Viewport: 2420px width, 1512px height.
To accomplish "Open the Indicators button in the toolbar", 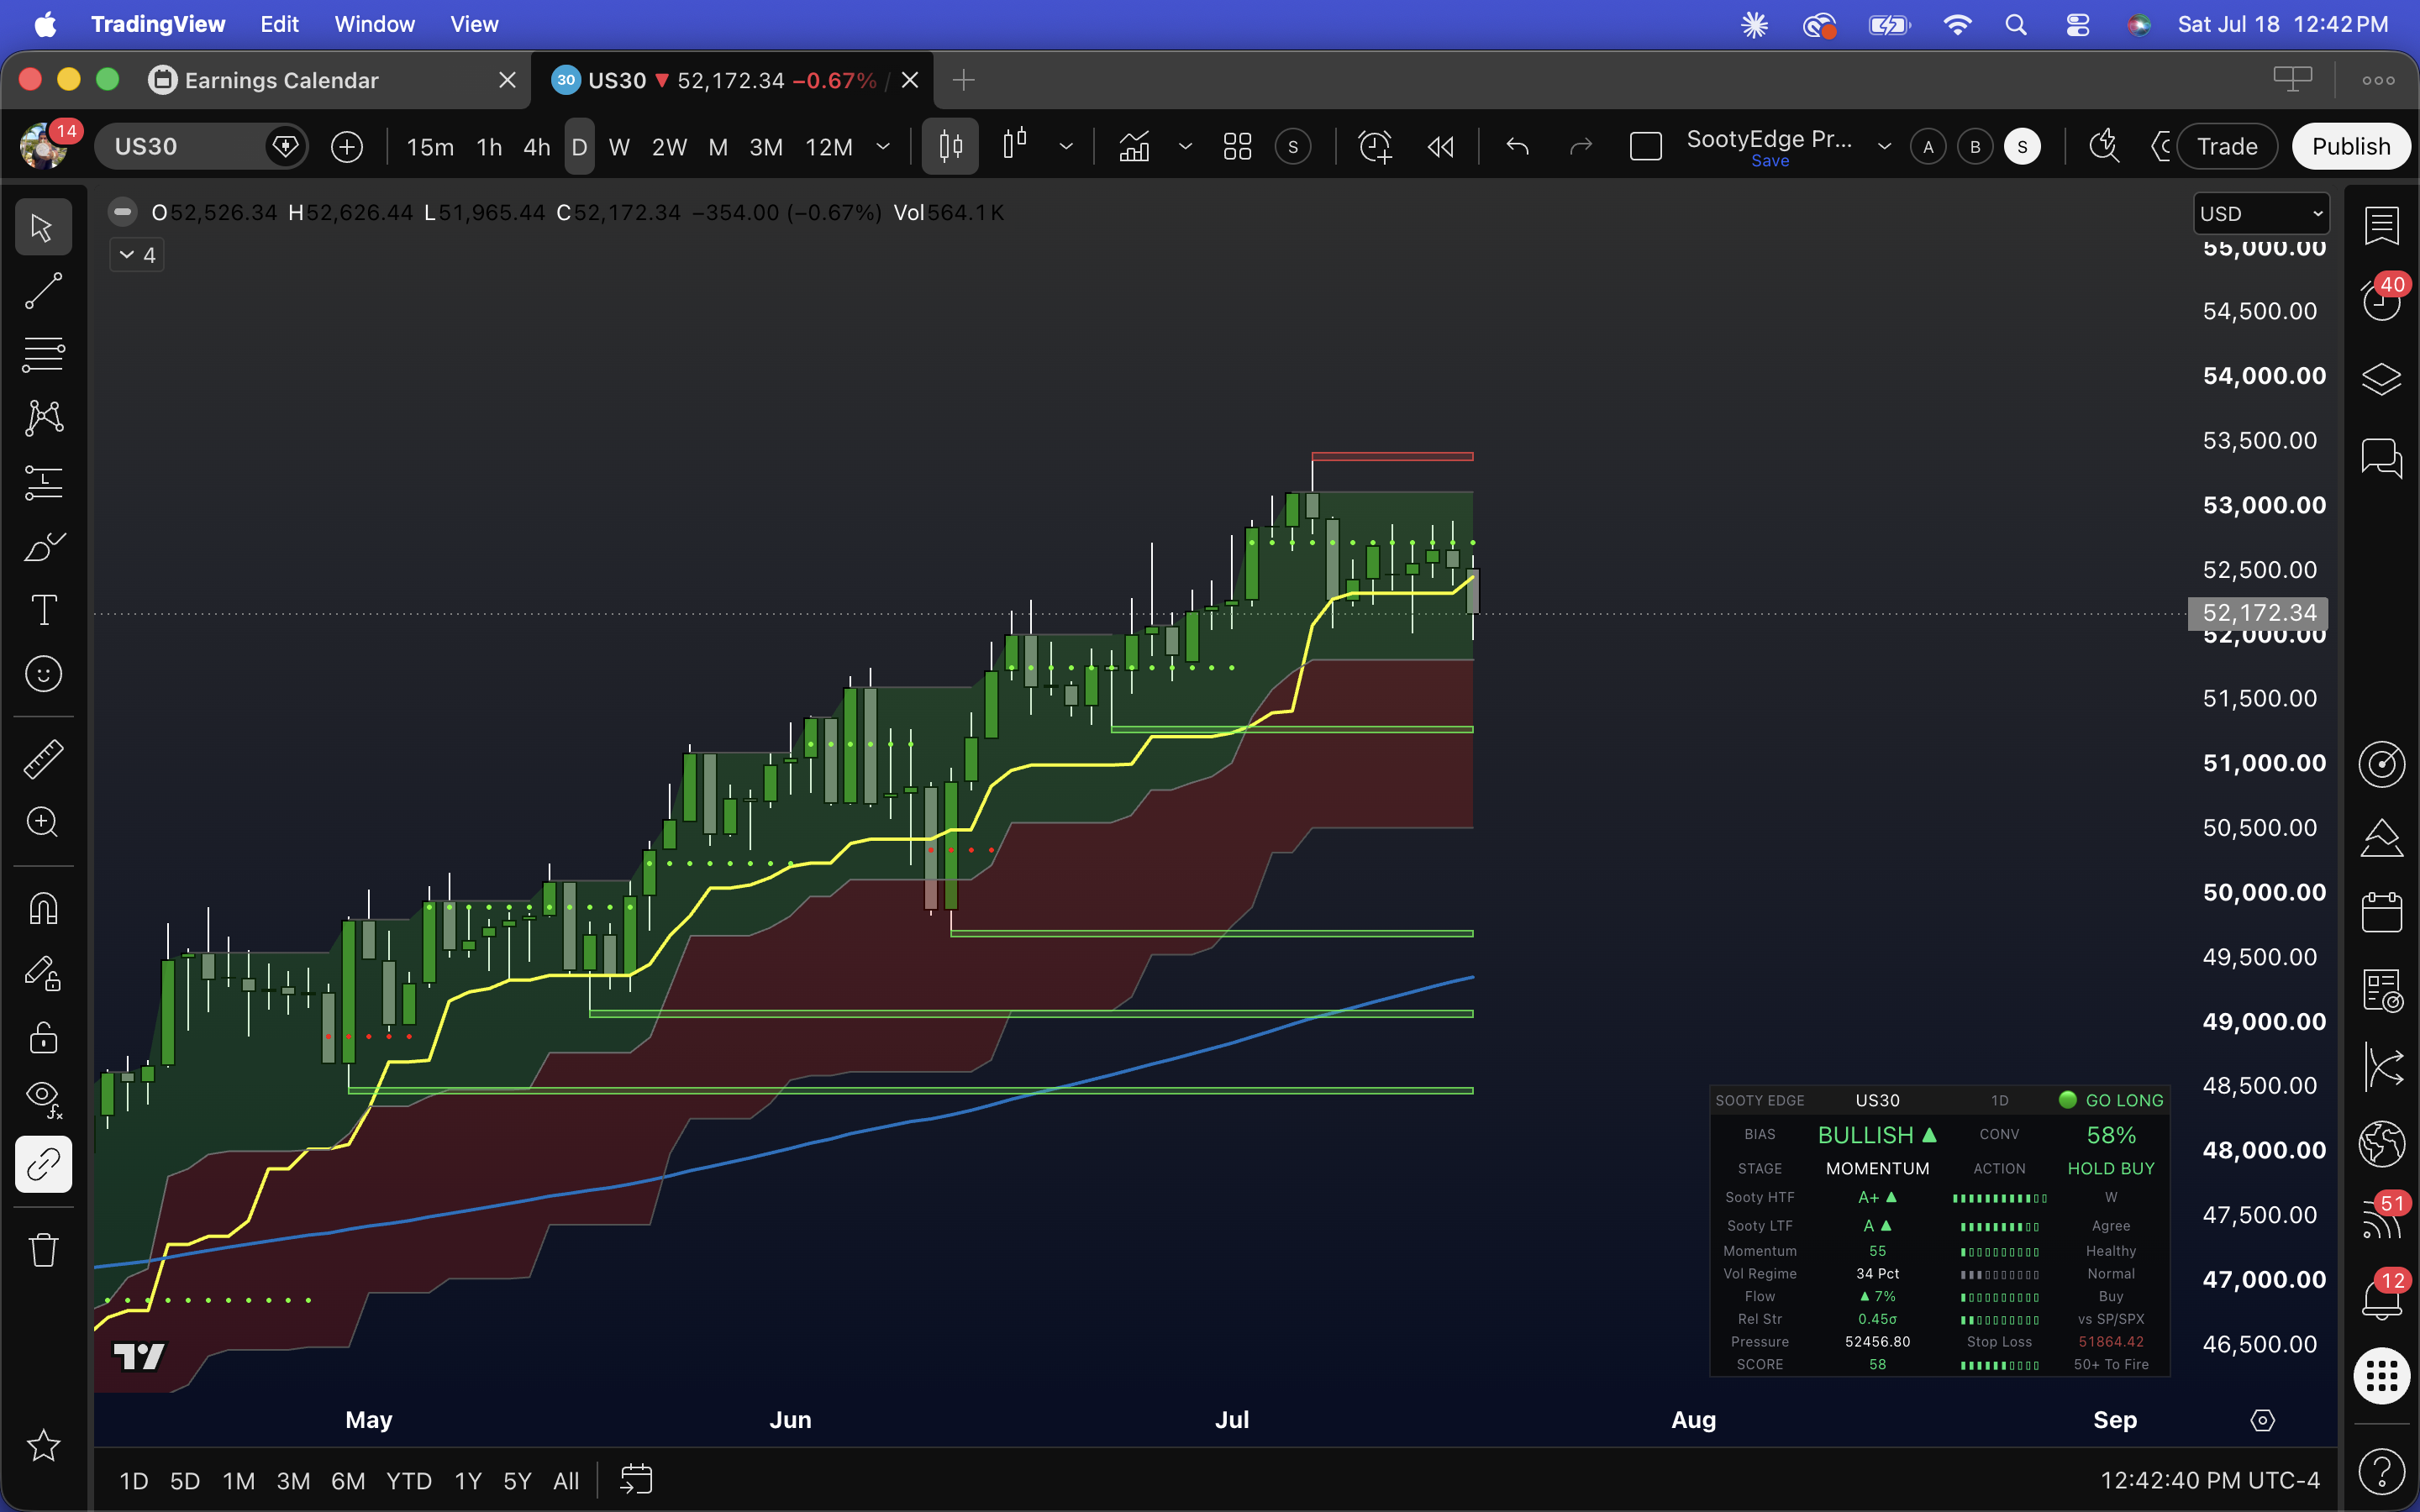I will [x=1134, y=147].
